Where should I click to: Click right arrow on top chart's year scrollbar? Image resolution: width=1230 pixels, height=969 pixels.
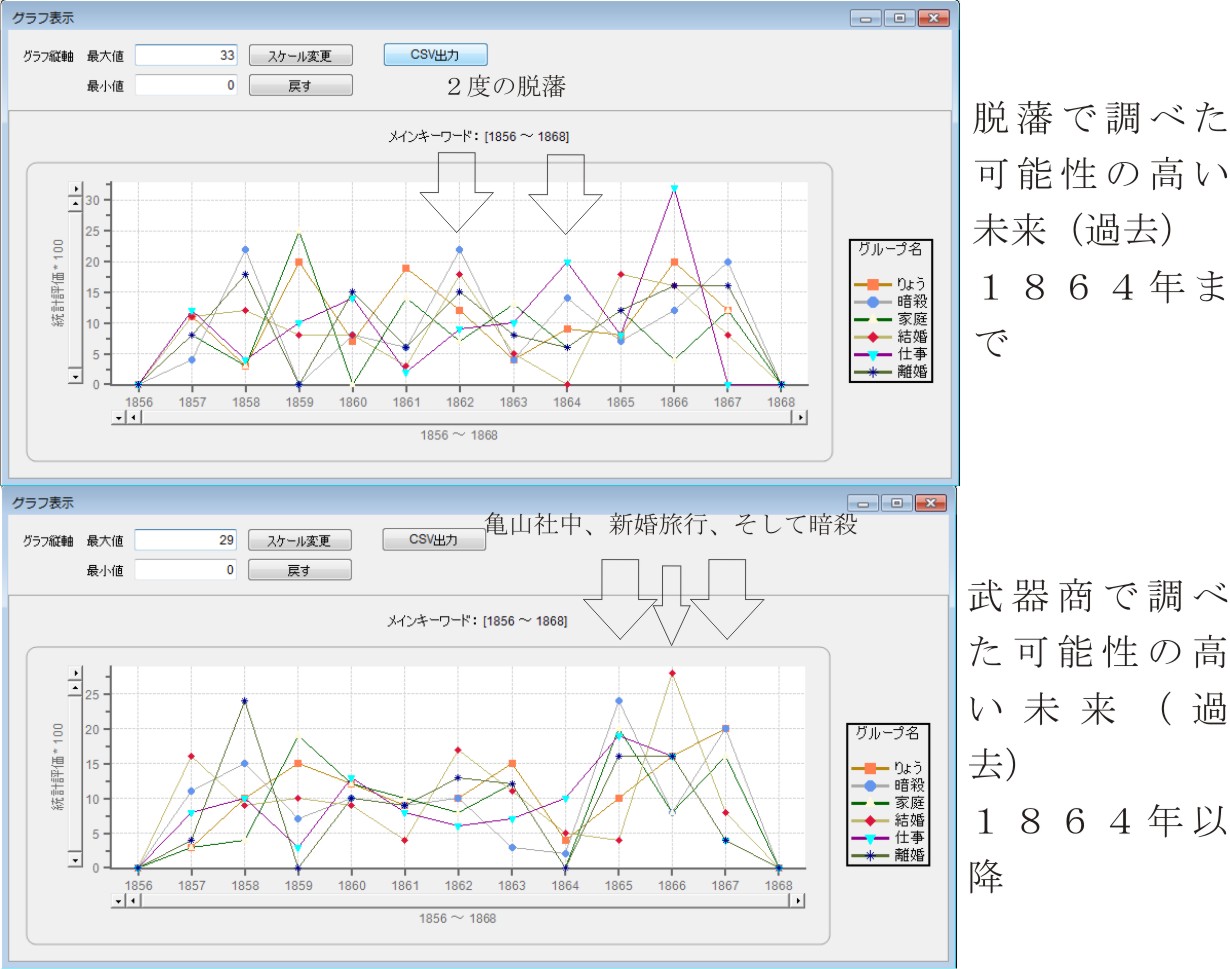point(797,418)
